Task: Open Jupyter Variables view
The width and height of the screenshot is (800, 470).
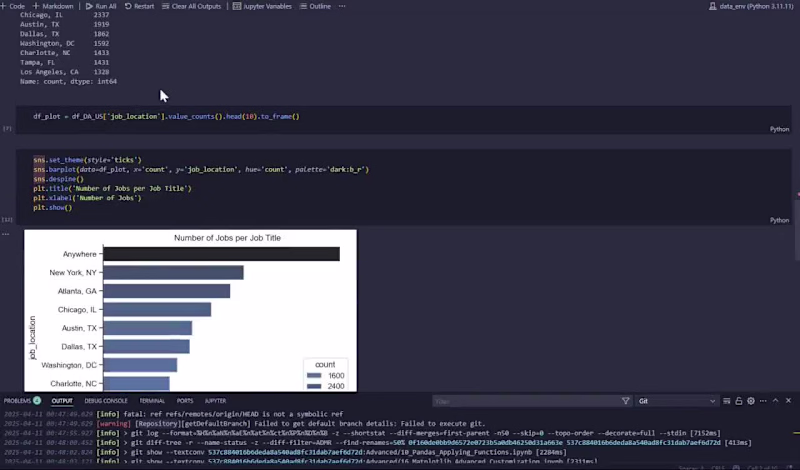Action: [x=262, y=6]
